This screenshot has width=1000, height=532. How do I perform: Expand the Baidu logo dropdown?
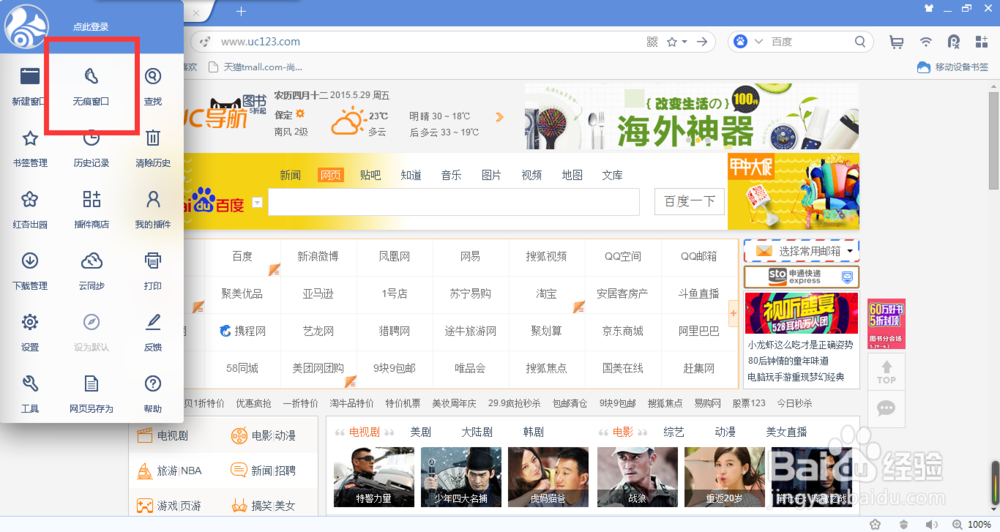point(257,203)
